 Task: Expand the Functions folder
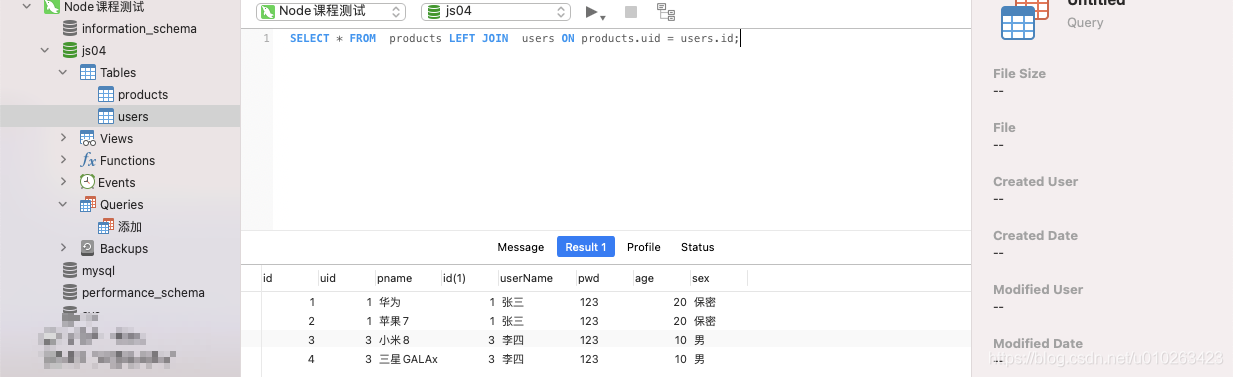click(x=64, y=161)
